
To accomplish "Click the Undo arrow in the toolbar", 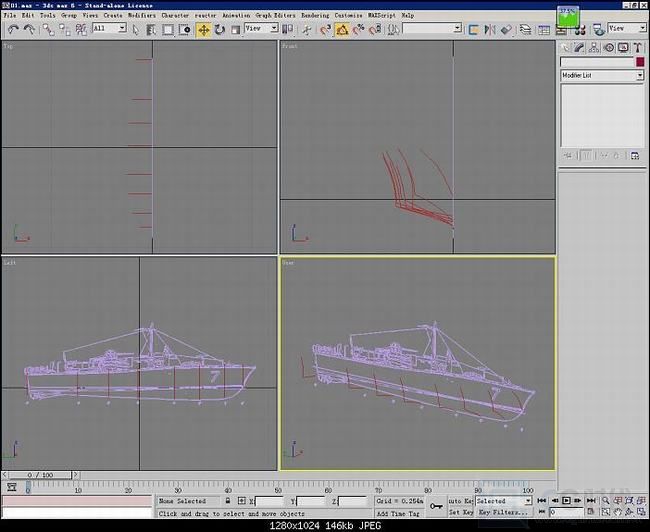I will click(x=13, y=29).
